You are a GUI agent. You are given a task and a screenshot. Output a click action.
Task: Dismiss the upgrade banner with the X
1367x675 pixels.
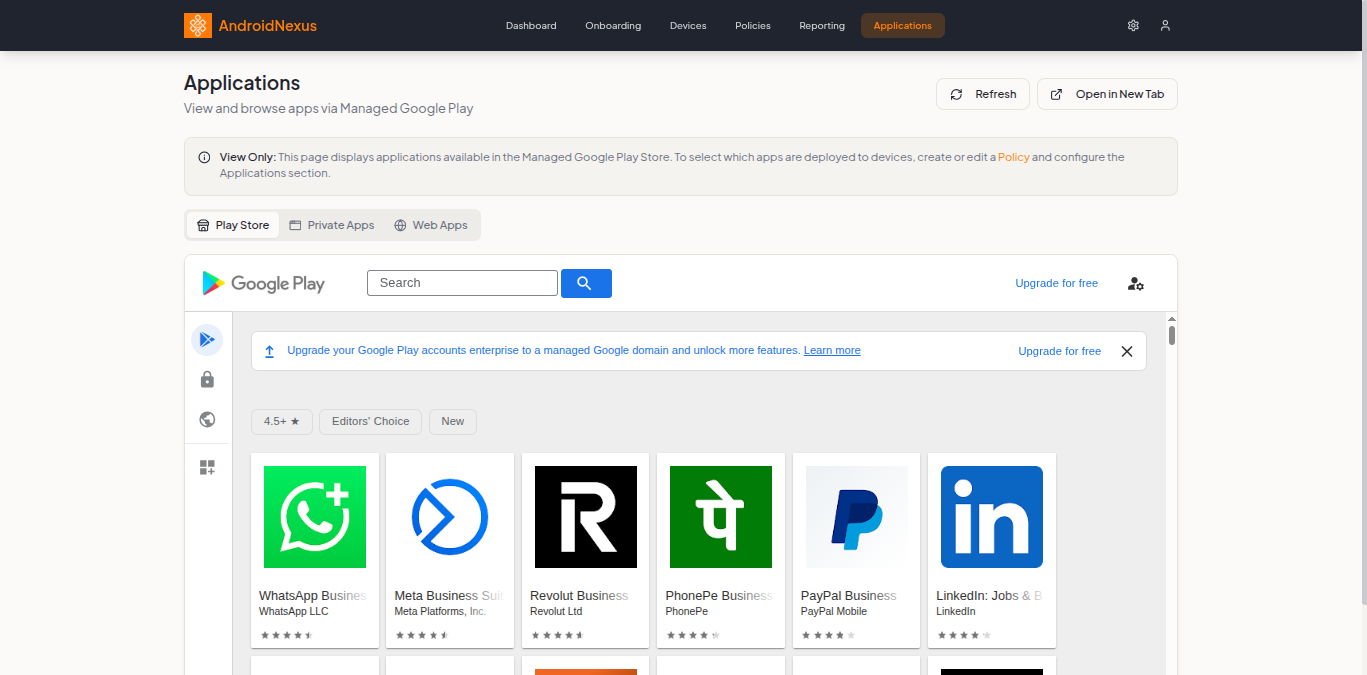[1127, 351]
